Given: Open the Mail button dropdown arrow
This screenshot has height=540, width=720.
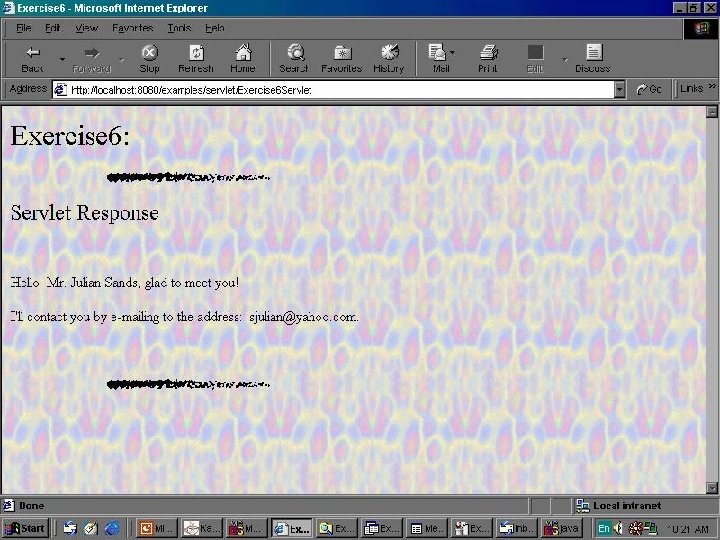Looking at the screenshot, I should click(x=452, y=52).
